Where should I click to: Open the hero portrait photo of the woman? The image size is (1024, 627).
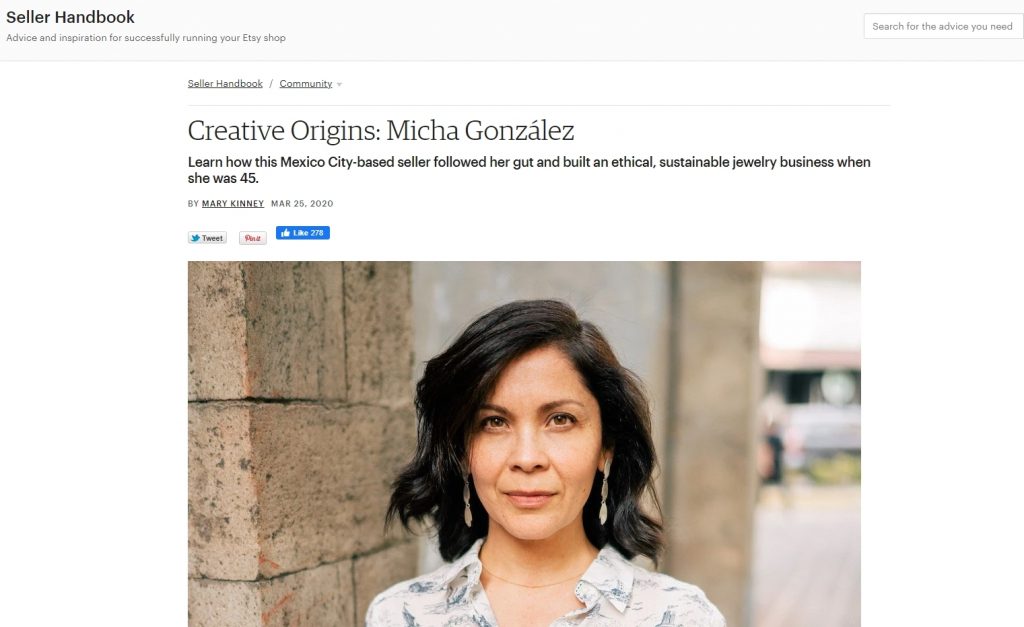tap(524, 444)
